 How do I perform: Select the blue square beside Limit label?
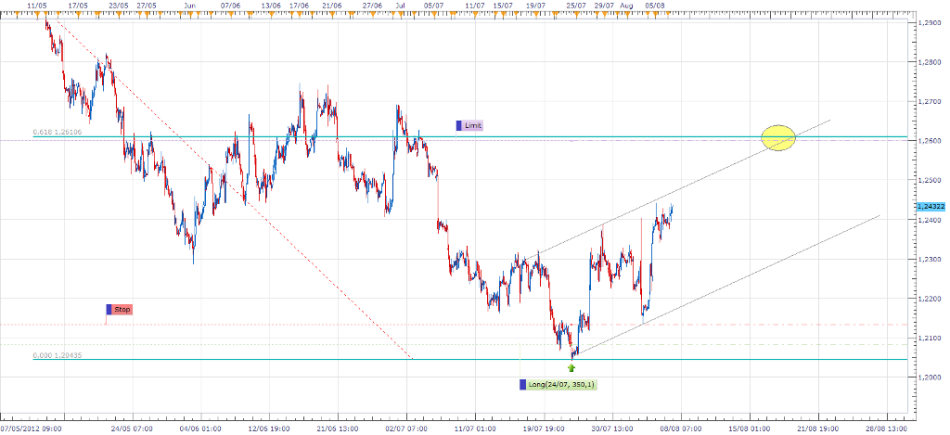459,125
